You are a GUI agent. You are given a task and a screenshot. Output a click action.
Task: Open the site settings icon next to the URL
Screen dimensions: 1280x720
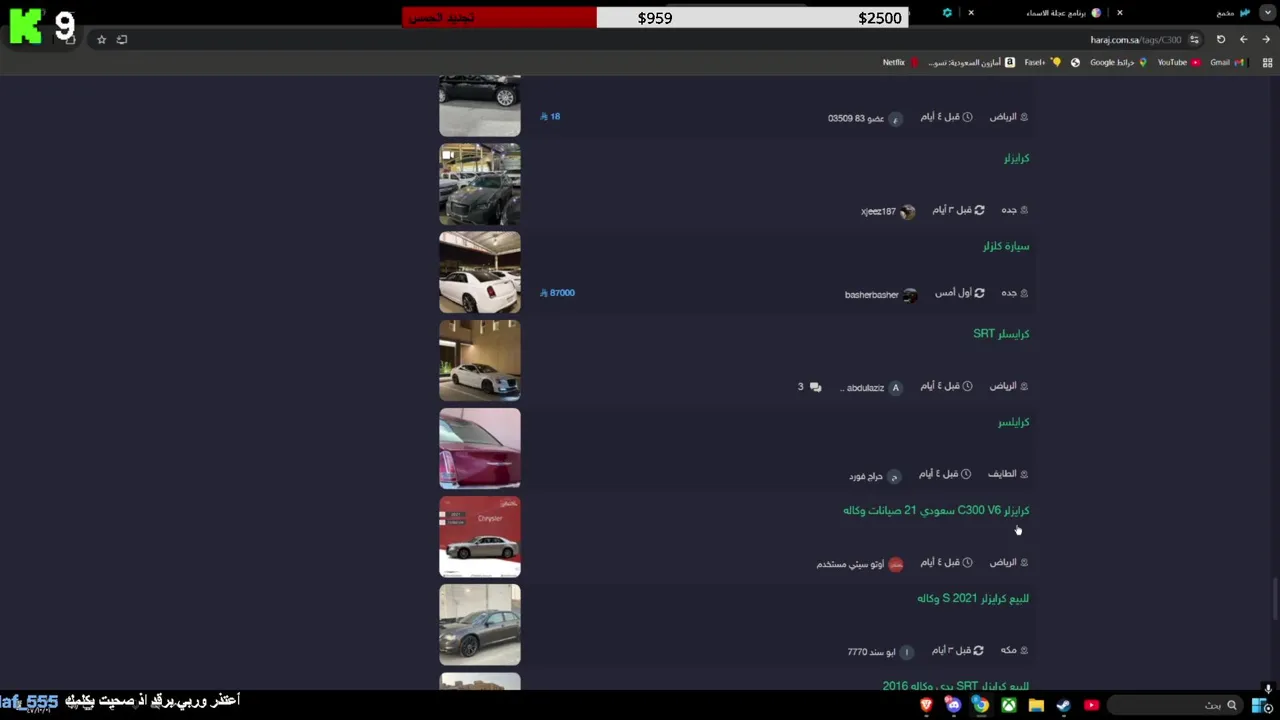[1195, 40]
